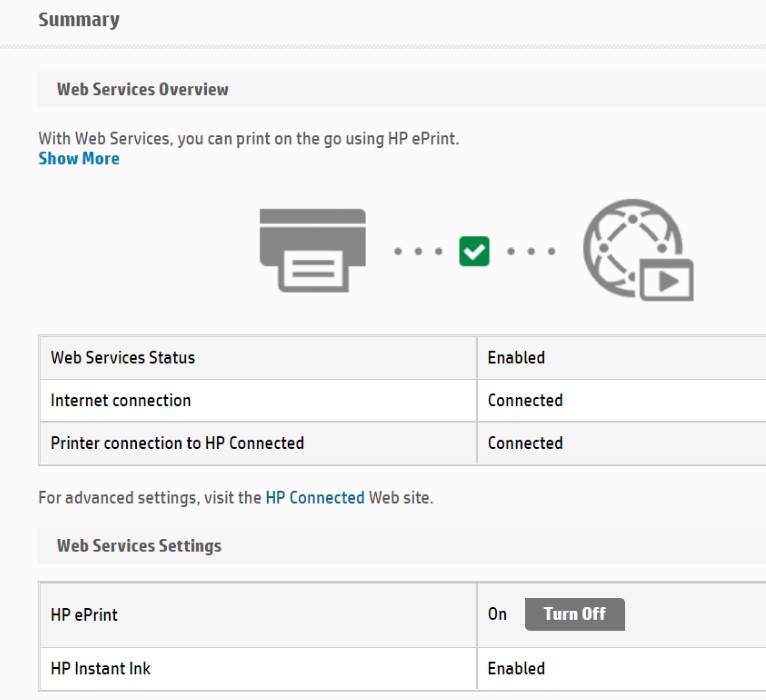This screenshot has height=700, width=766.
Task: Open the HP Connected web site link
Action: pos(315,498)
